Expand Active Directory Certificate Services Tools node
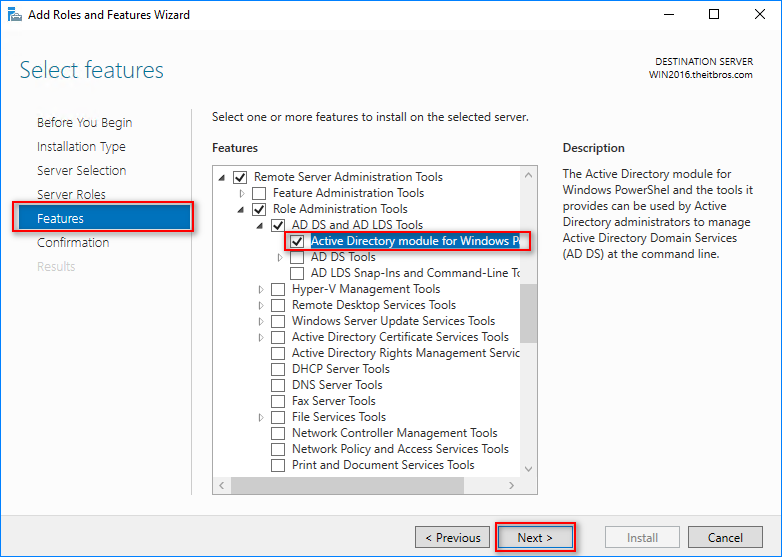The image size is (782, 557). point(261,337)
